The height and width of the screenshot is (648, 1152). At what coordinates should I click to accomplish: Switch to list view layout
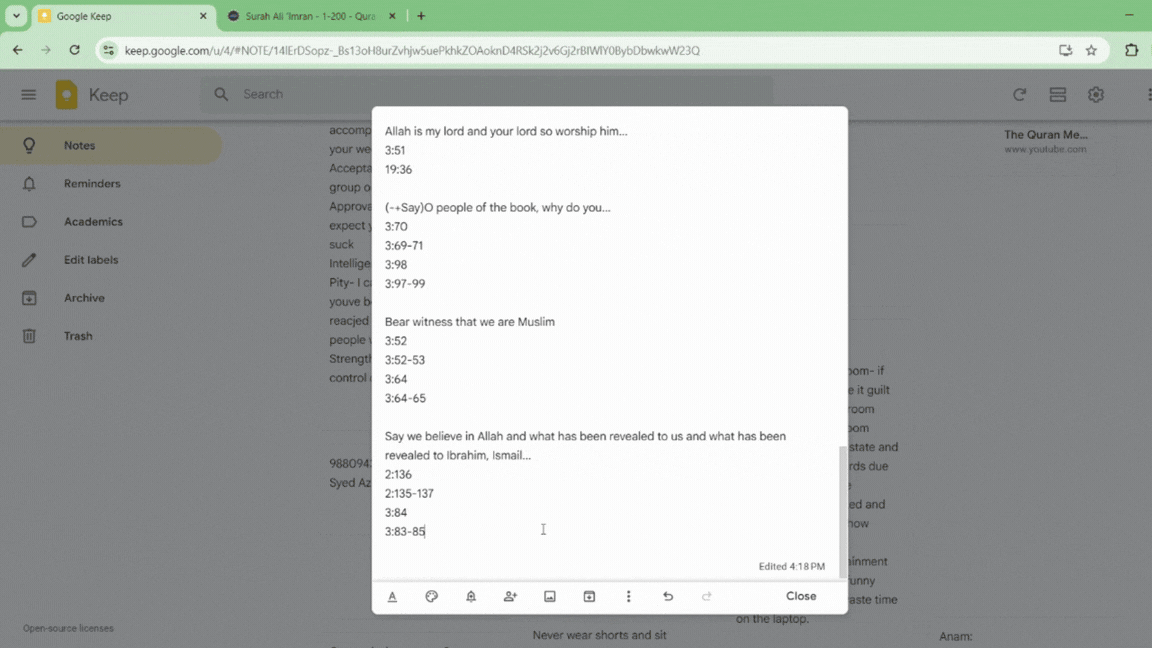point(1057,95)
